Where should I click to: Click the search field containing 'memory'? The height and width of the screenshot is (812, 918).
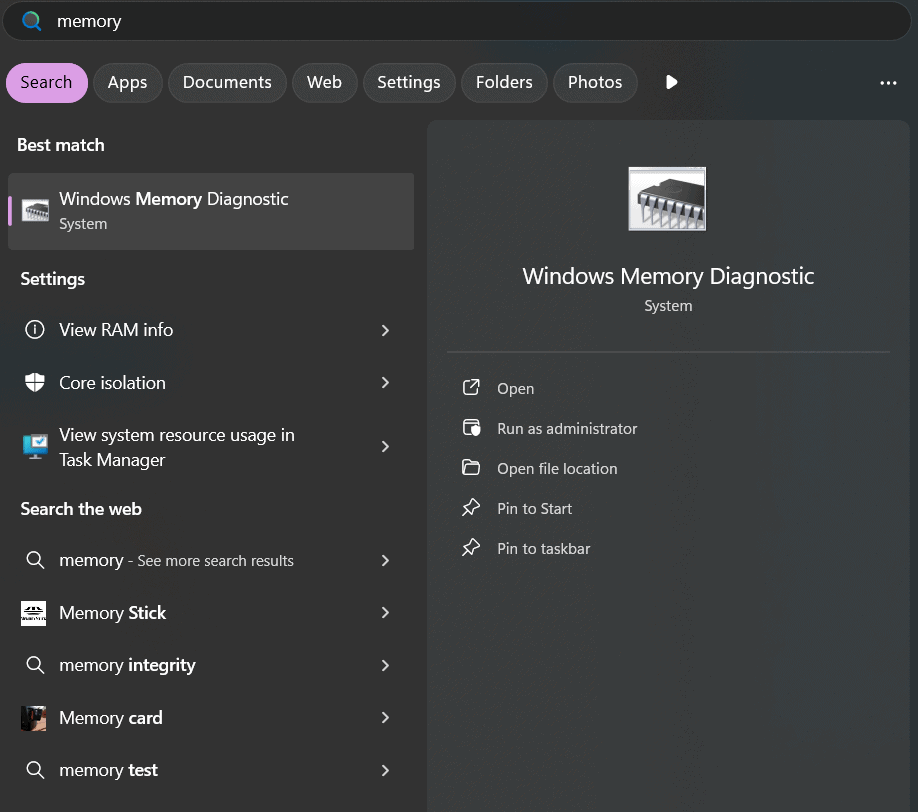[457, 21]
